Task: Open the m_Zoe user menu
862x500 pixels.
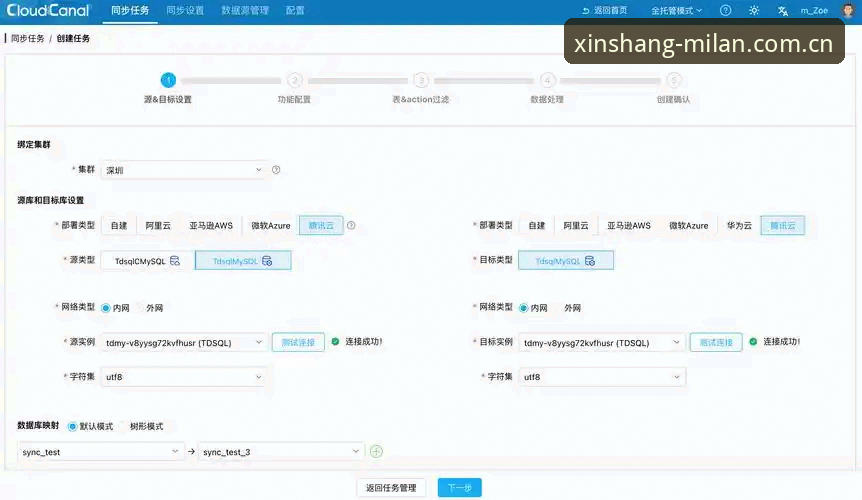Action: pos(814,10)
